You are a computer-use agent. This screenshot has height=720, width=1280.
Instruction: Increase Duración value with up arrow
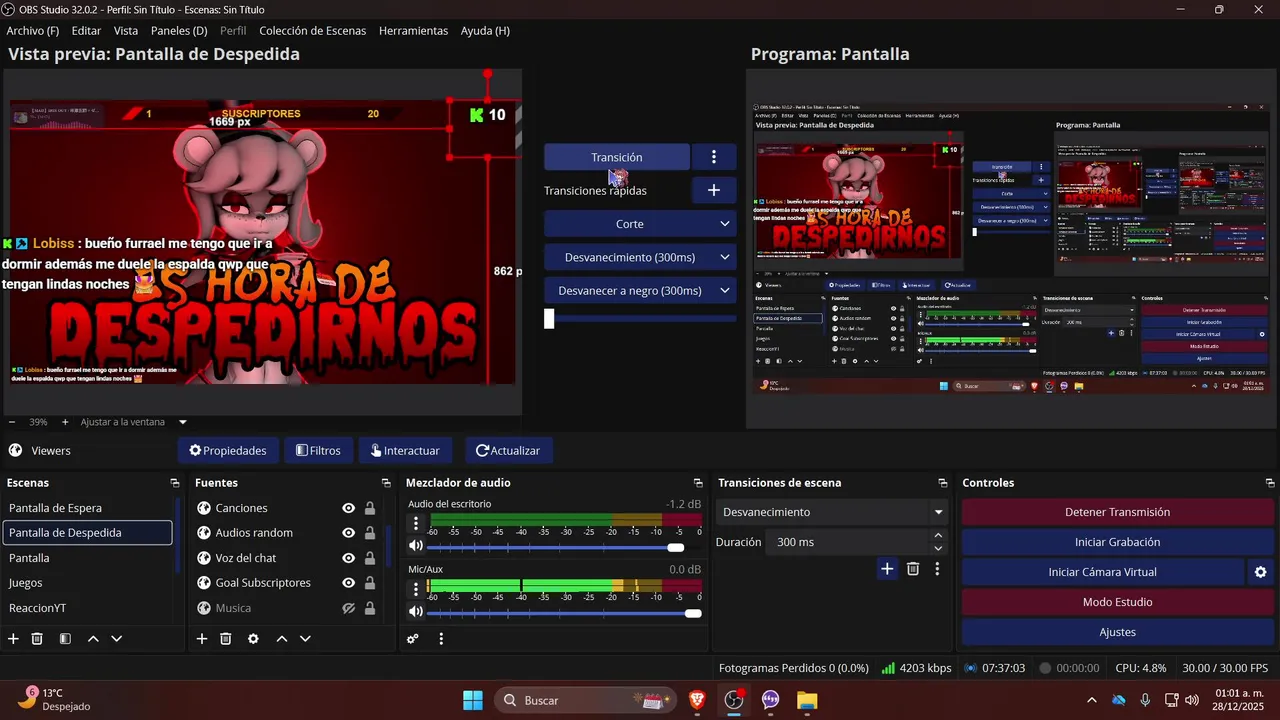coord(938,536)
